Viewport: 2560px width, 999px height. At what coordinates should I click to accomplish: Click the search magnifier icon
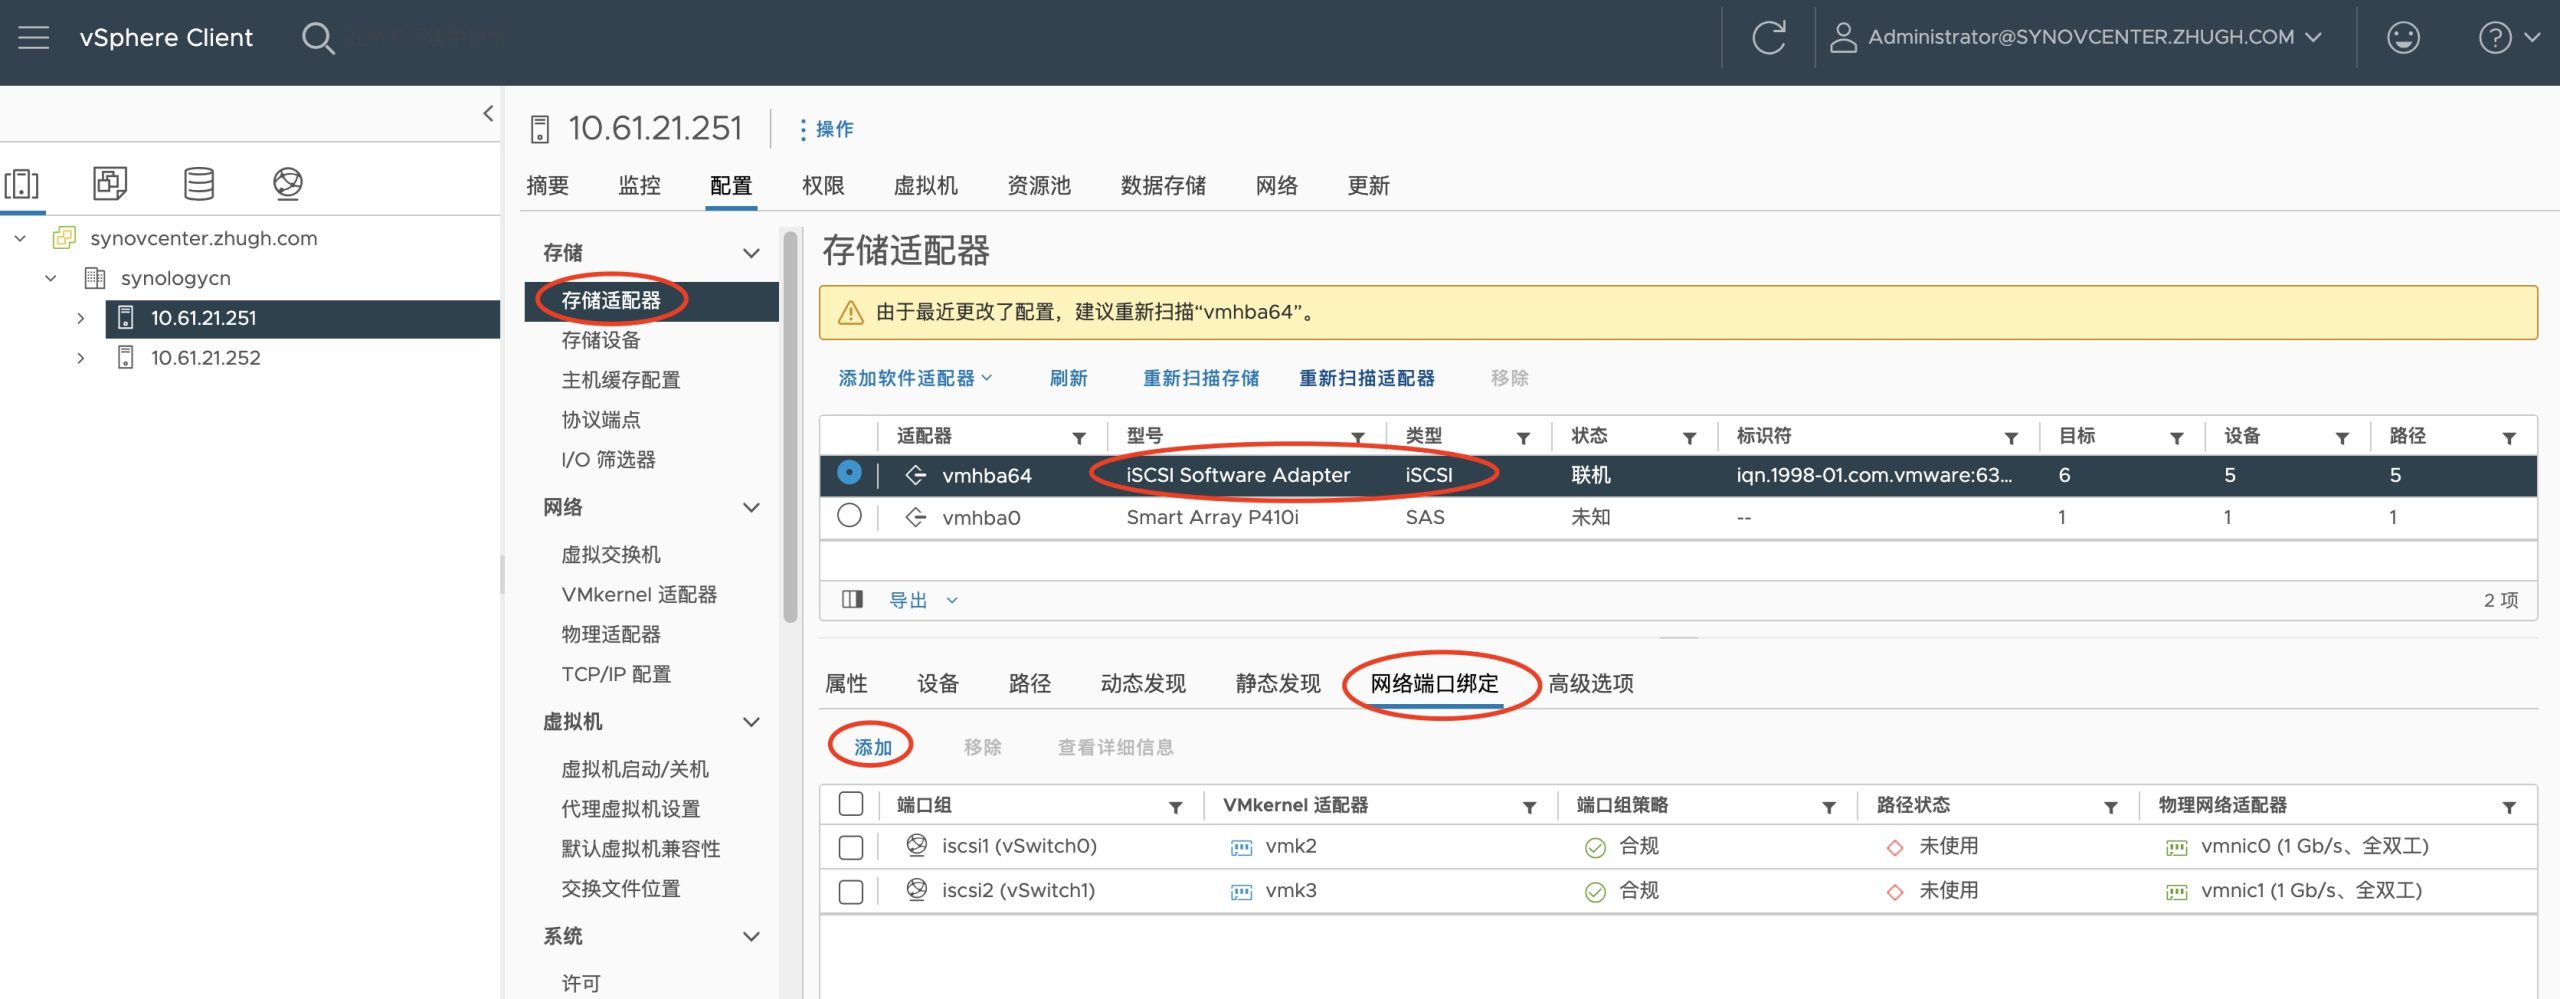[318, 38]
